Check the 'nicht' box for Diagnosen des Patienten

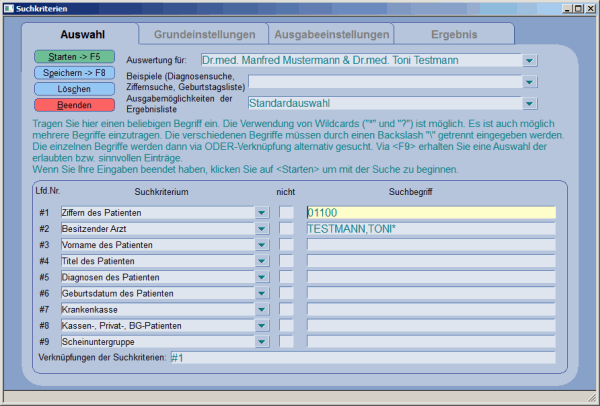286,277
